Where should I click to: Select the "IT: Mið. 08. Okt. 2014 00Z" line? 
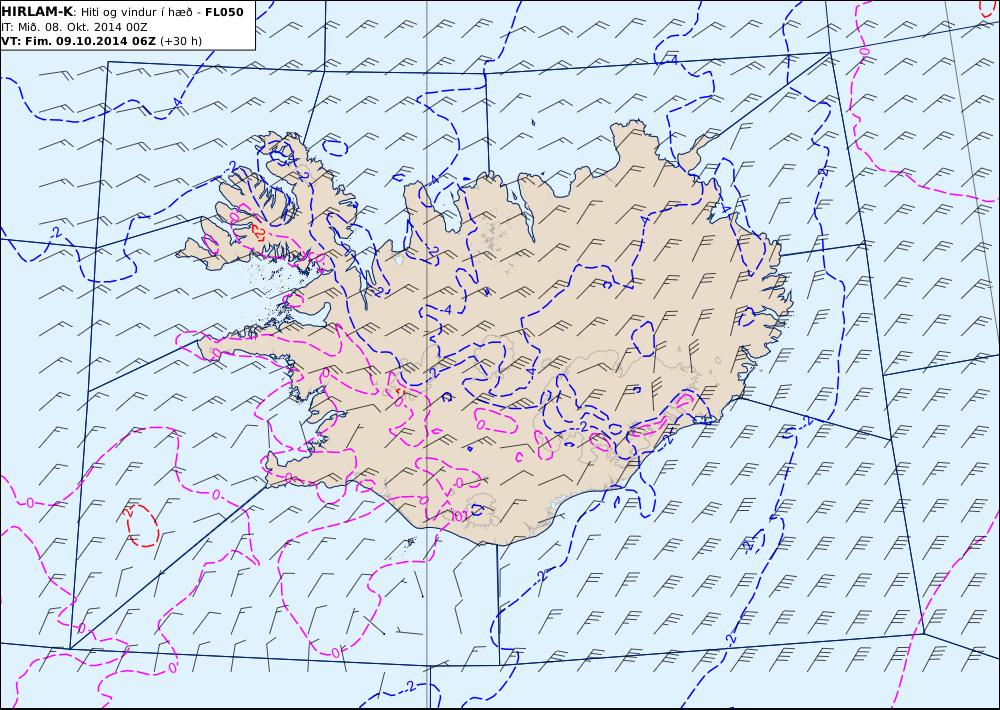pos(75,27)
